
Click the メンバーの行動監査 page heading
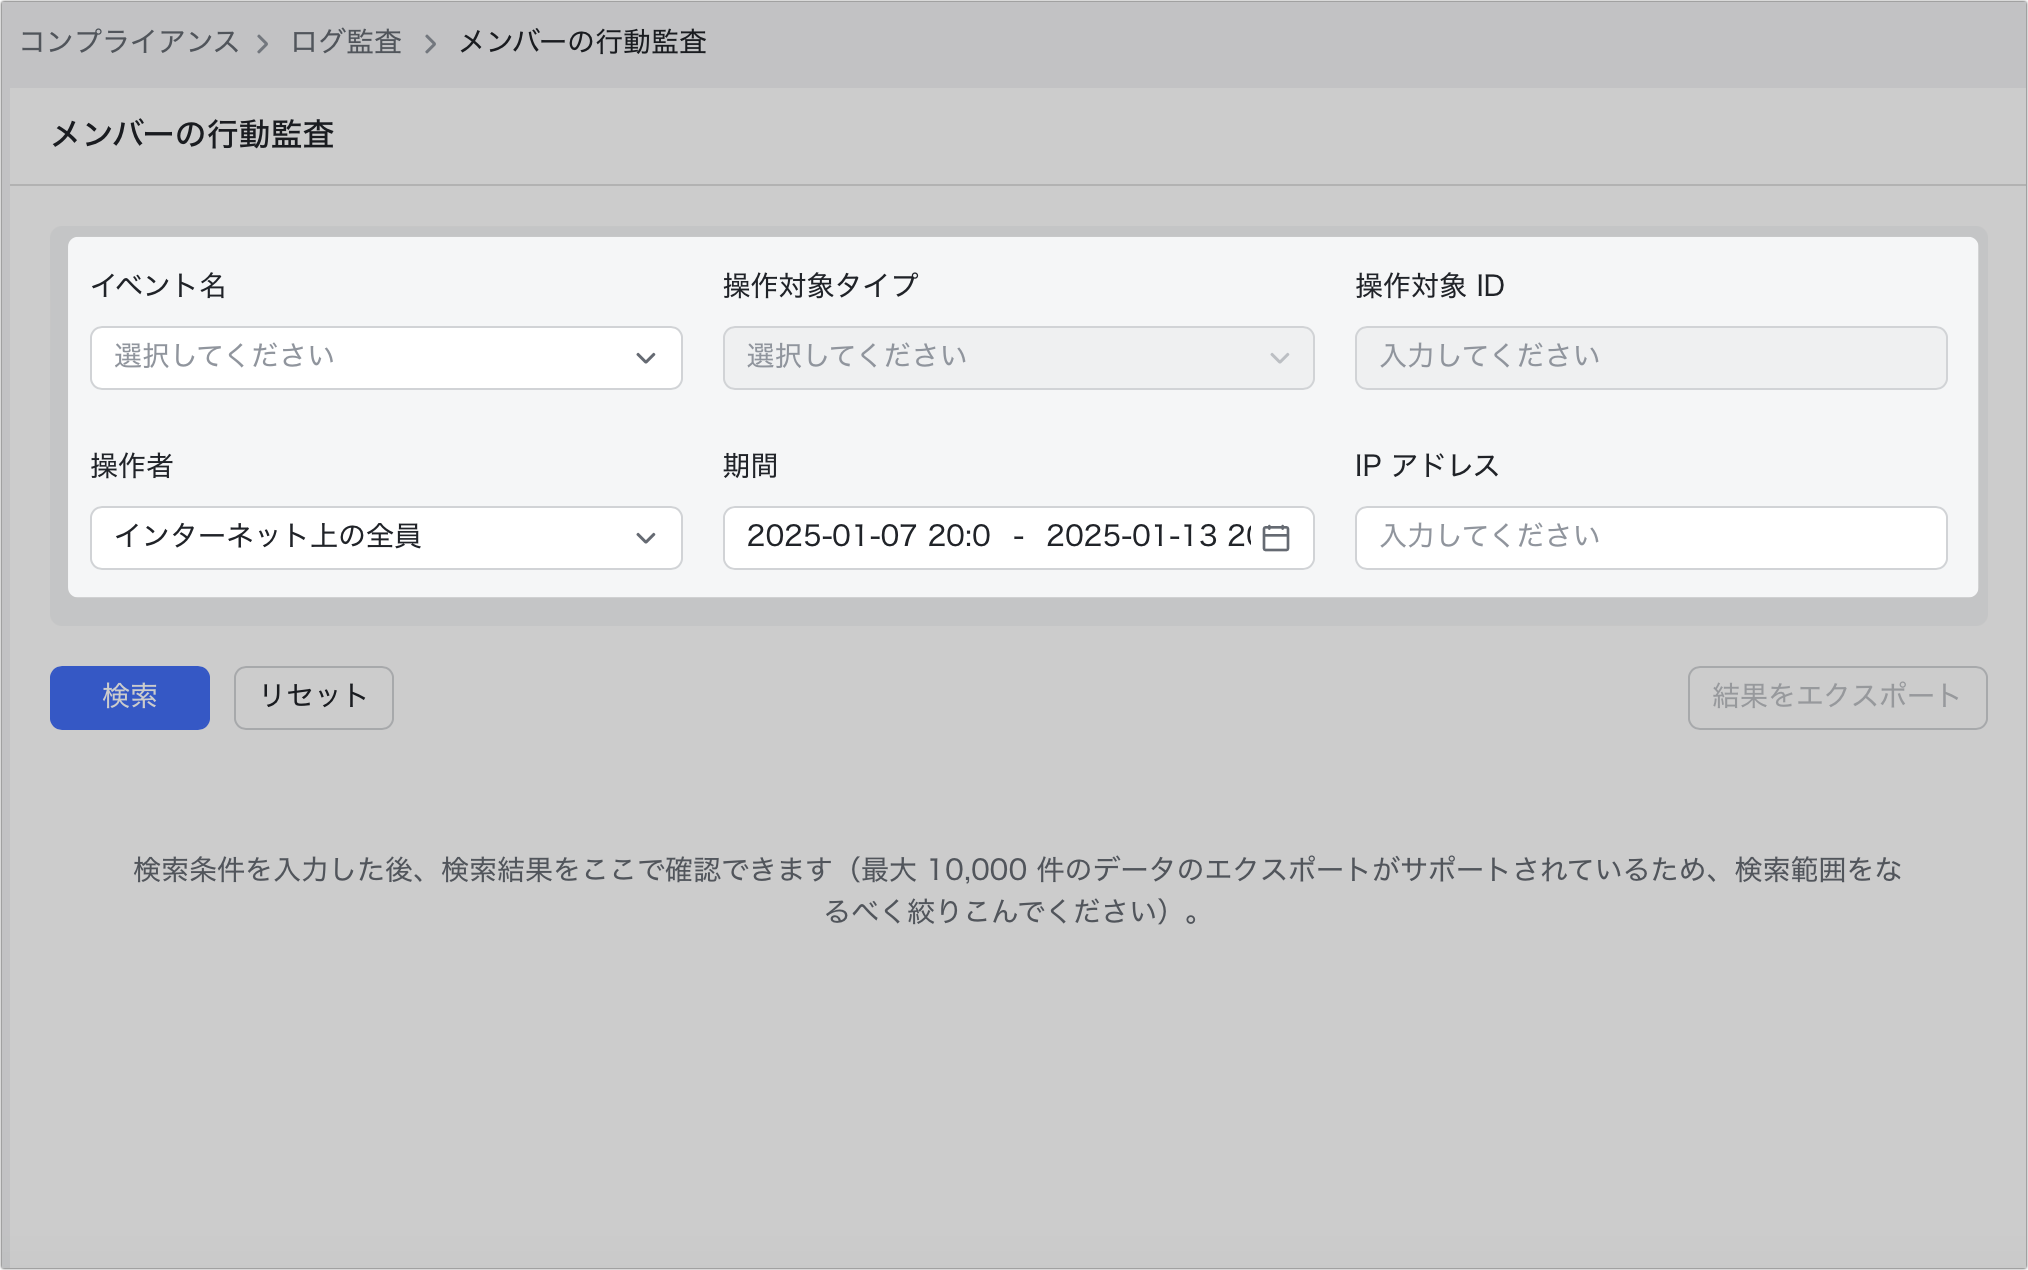(x=192, y=134)
